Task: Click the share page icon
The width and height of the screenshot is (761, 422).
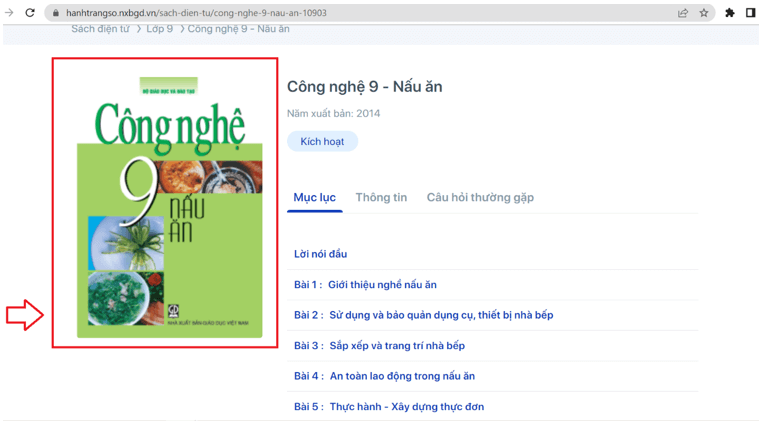Action: click(683, 13)
